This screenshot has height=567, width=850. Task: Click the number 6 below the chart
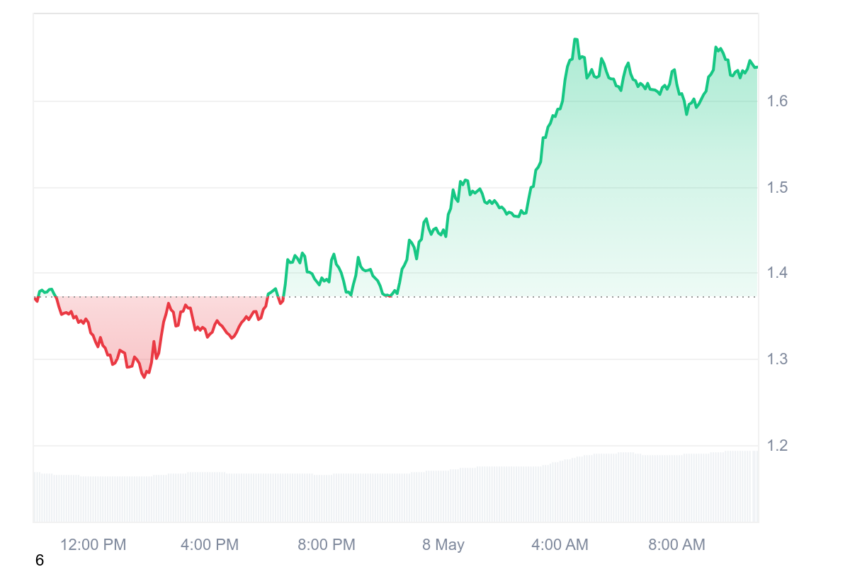pyautogui.click(x=39, y=560)
